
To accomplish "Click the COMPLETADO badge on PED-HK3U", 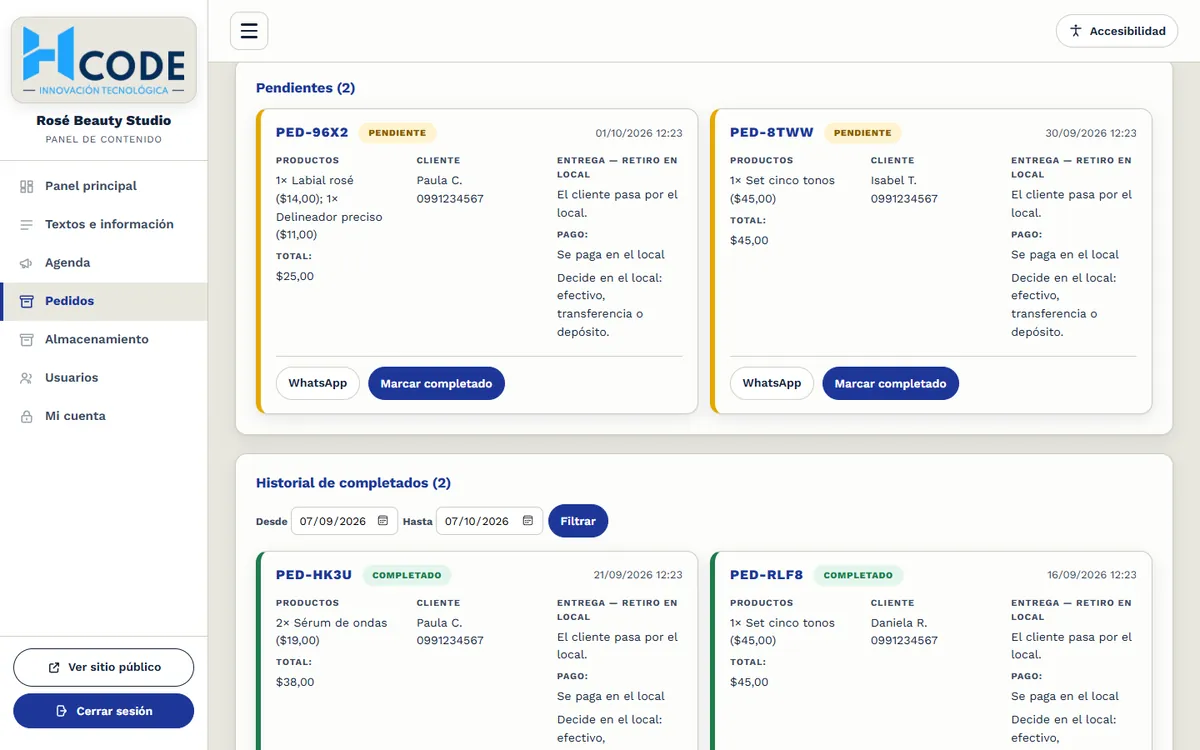I will [x=407, y=575].
